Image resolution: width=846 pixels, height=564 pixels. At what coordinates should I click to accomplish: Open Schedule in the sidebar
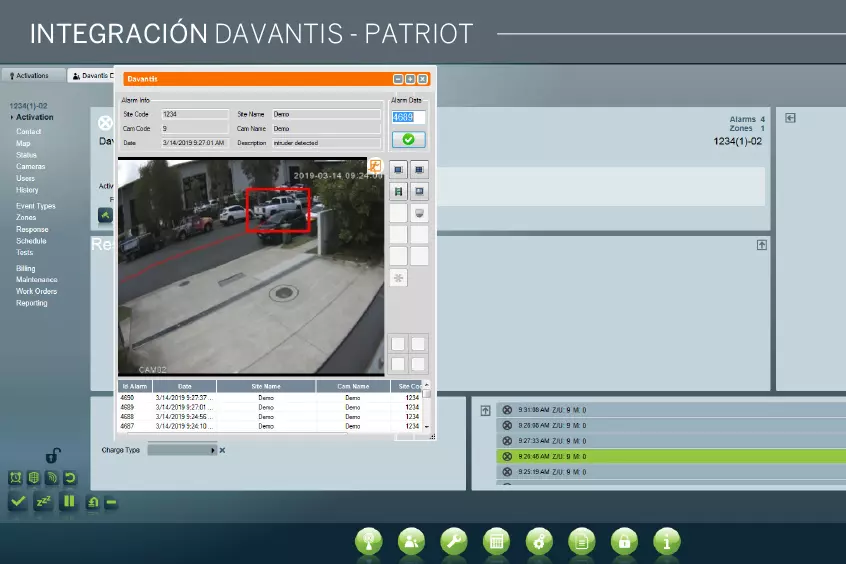tap(31, 241)
